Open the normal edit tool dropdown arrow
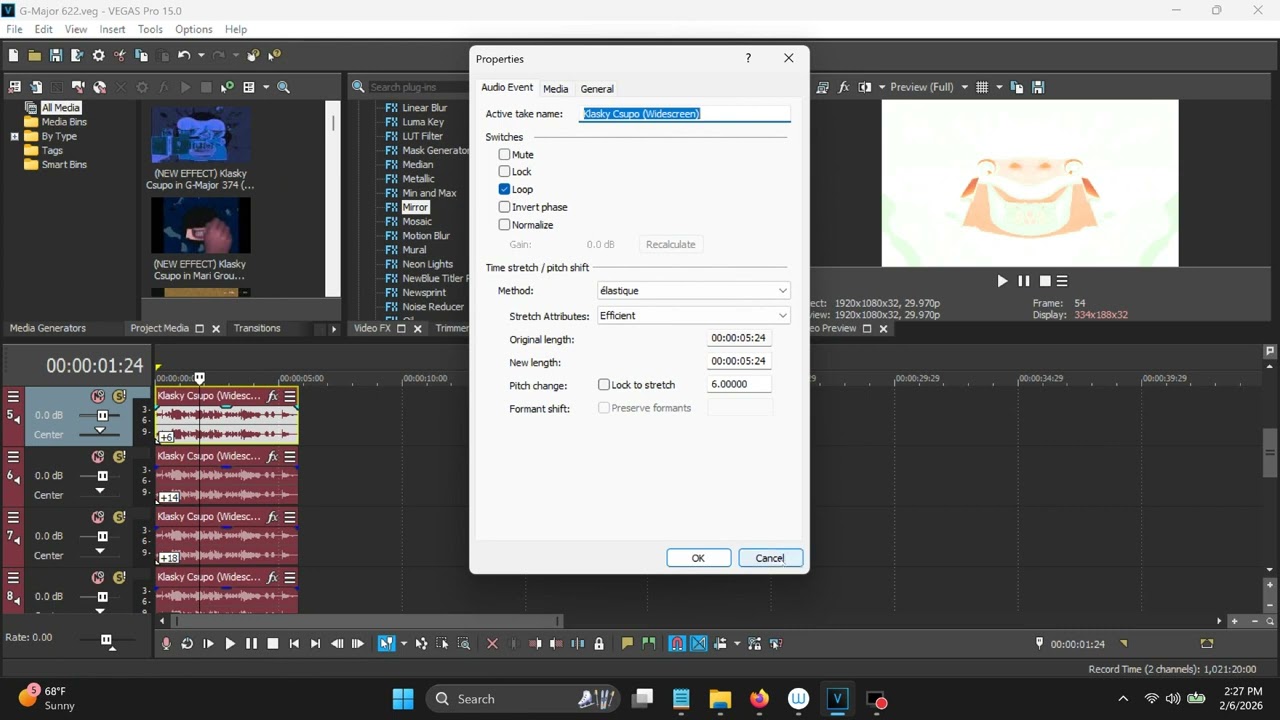Image resolution: width=1280 pixels, height=720 pixels. 403,644
